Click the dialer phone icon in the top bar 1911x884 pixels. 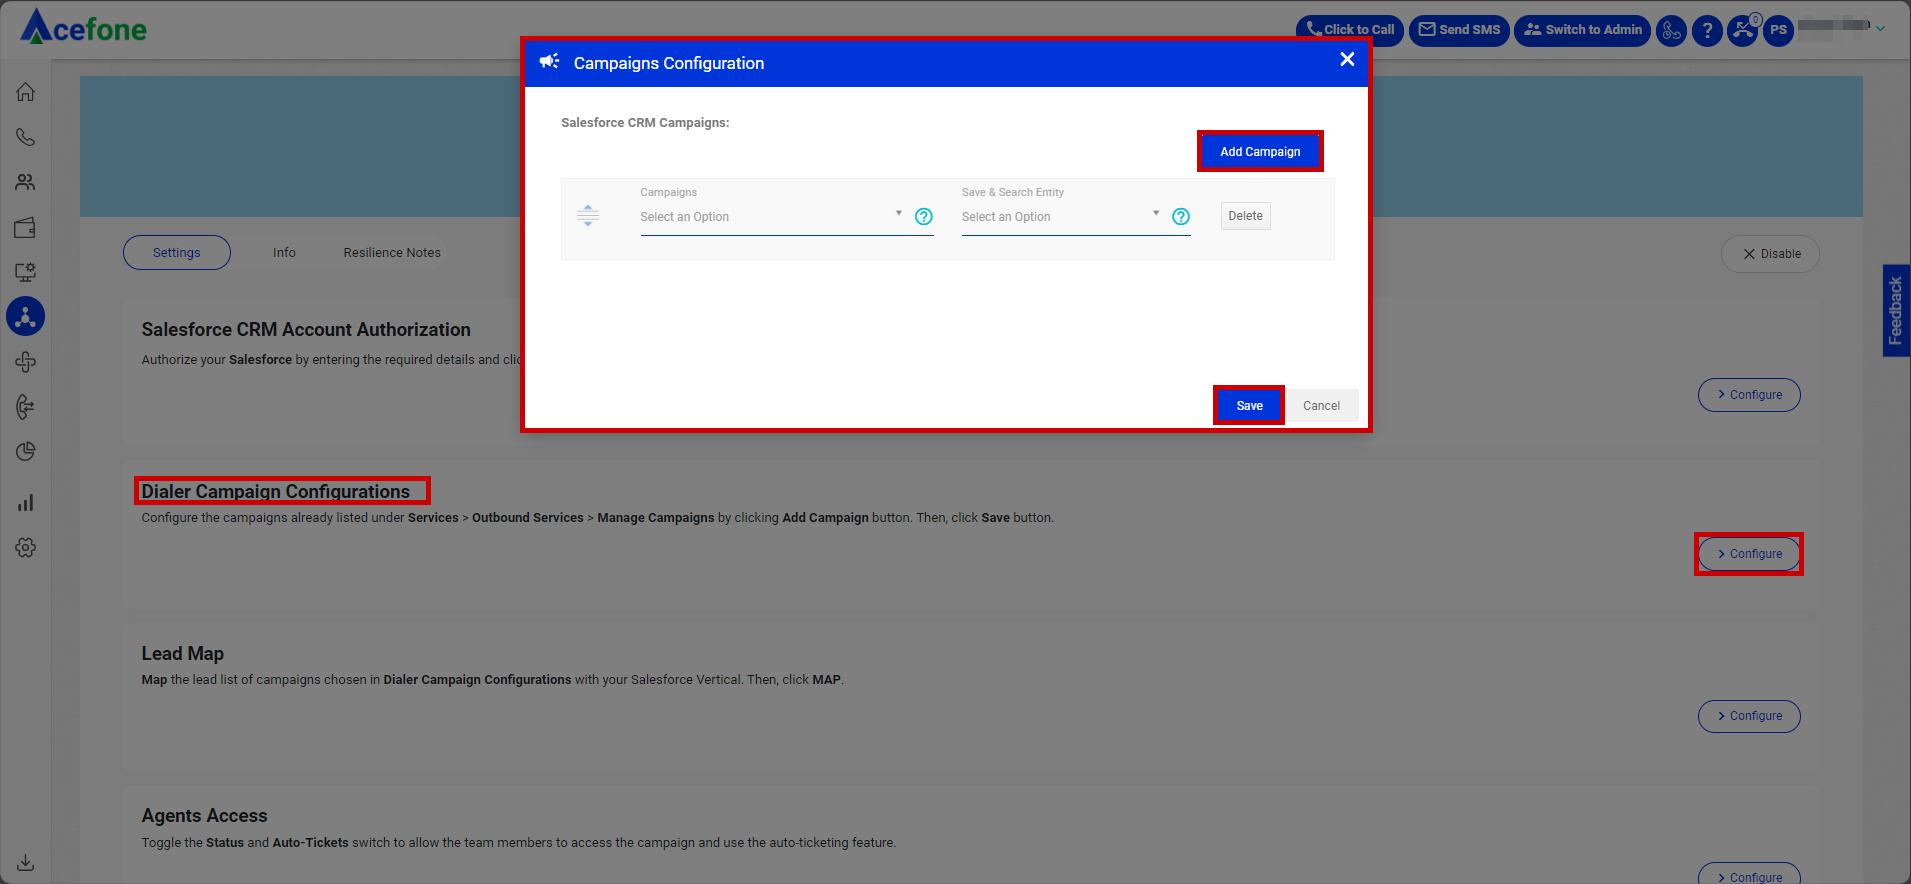tap(1671, 30)
